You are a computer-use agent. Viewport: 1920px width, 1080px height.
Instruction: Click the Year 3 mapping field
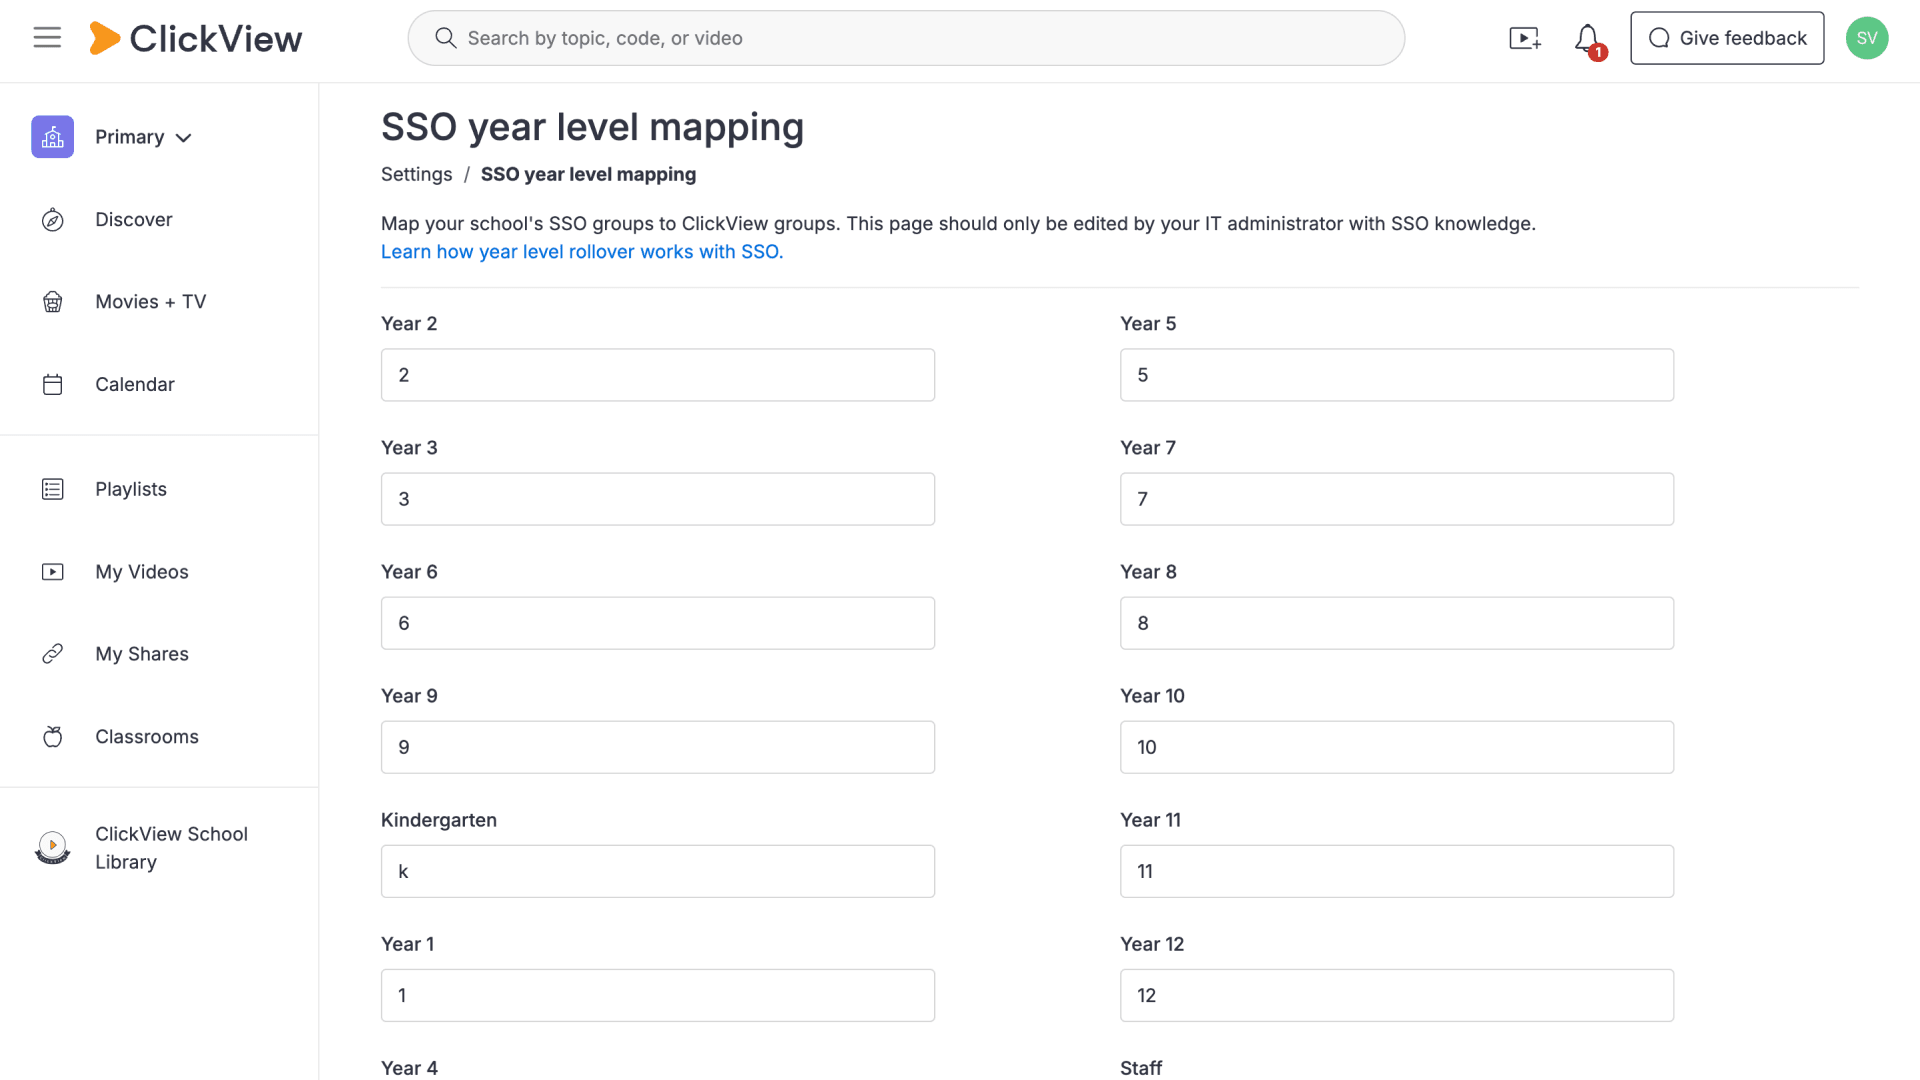tap(658, 499)
